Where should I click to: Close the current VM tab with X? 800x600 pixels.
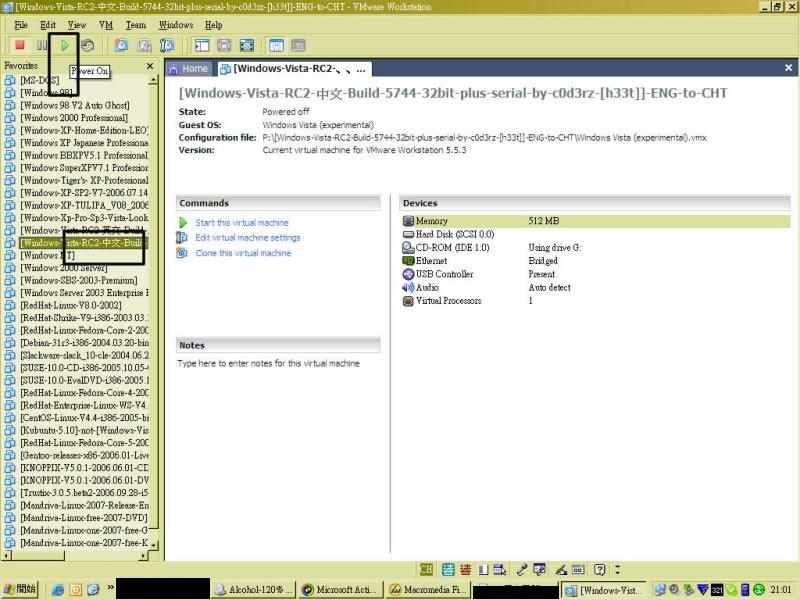pos(788,68)
